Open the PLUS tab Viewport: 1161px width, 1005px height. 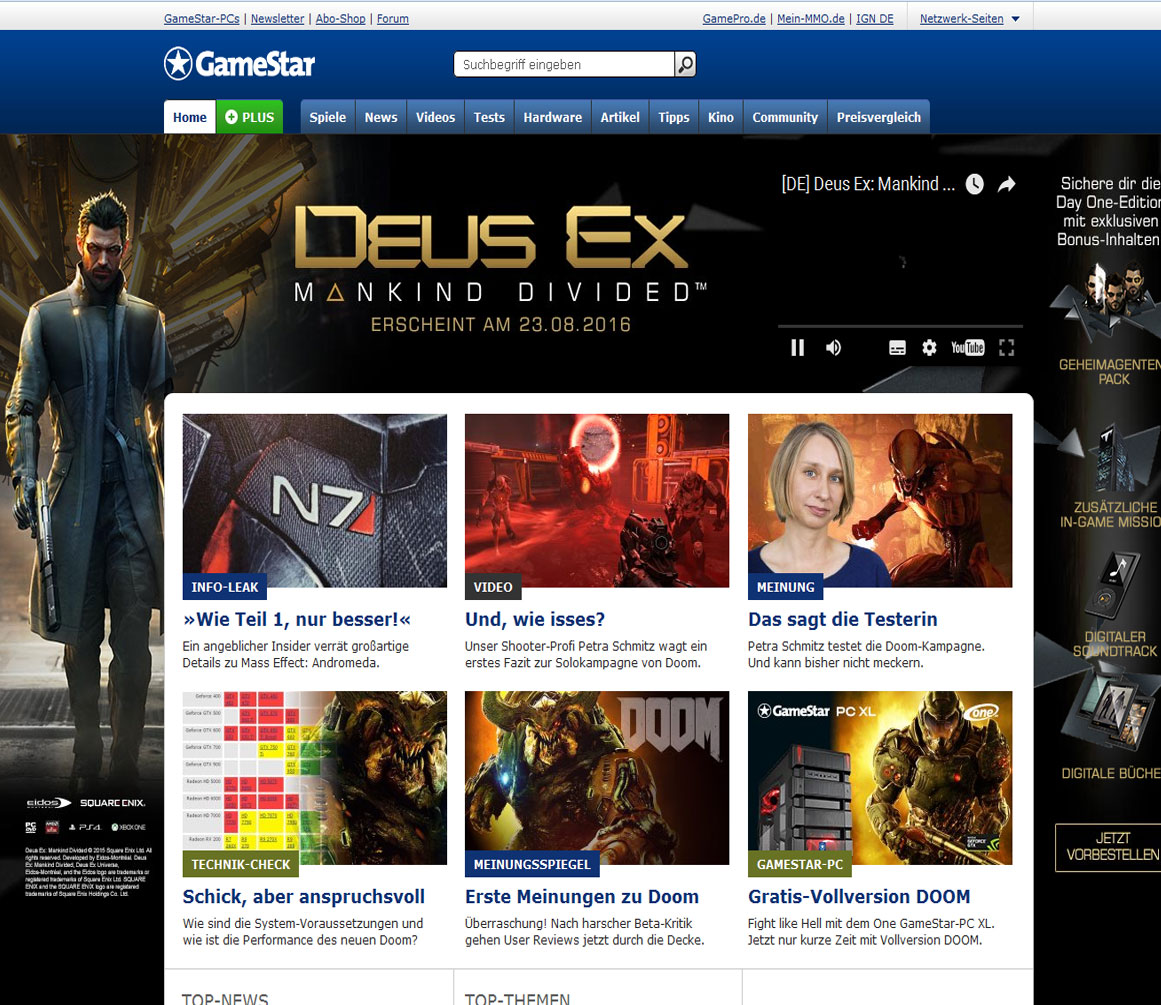pos(250,117)
